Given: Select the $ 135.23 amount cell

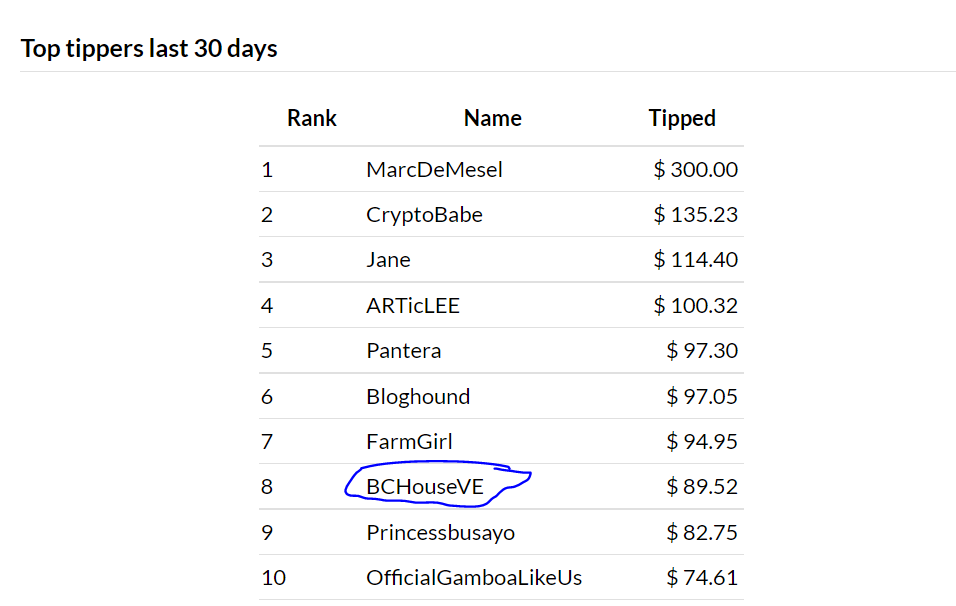Looking at the screenshot, I should click(696, 215).
